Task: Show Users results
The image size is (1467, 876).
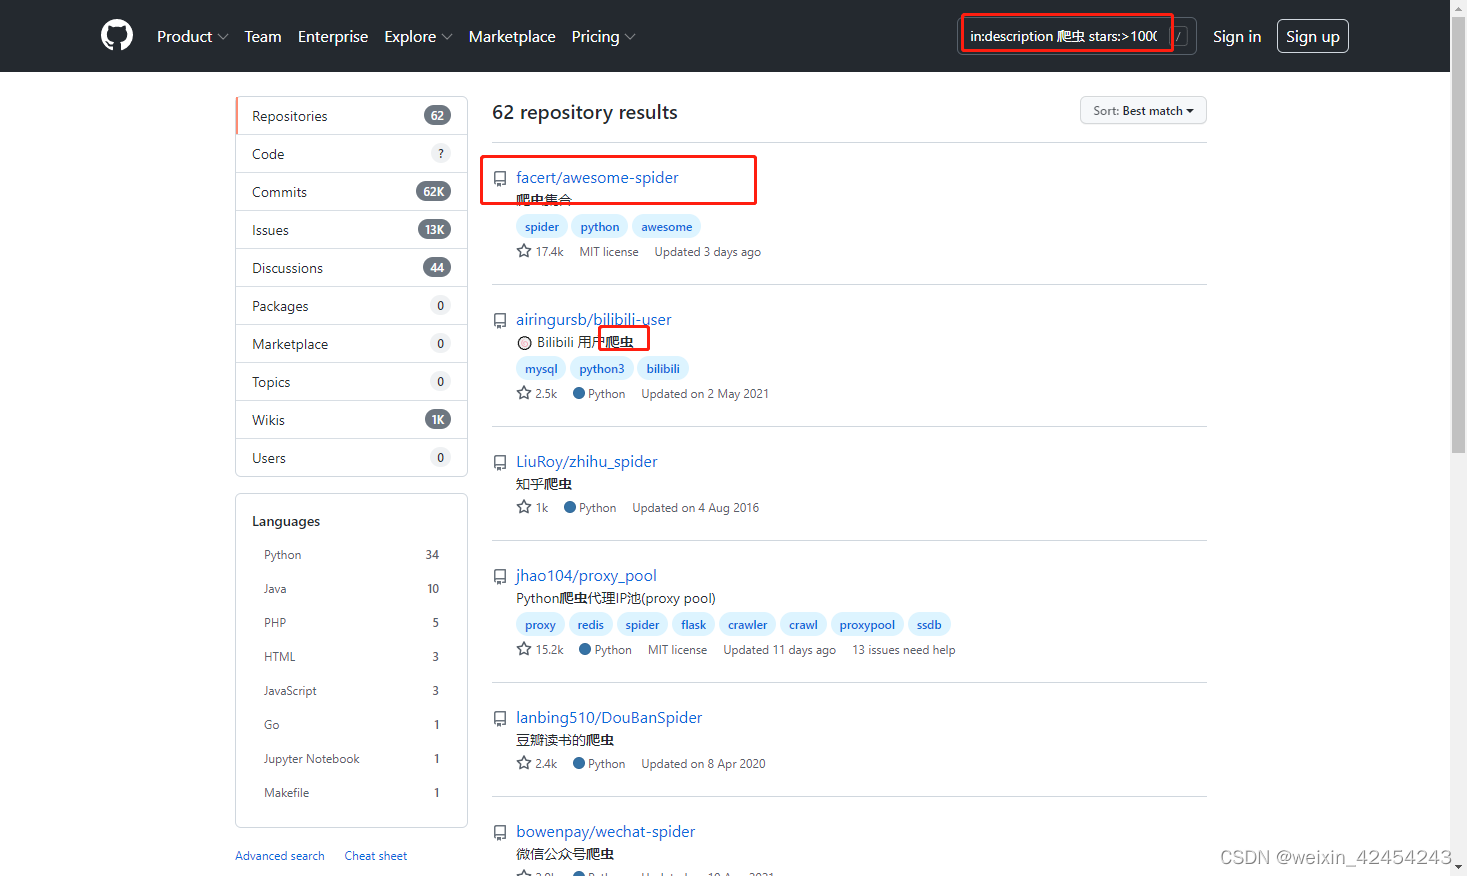Action: pyautogui.click(x=351, y=458)
